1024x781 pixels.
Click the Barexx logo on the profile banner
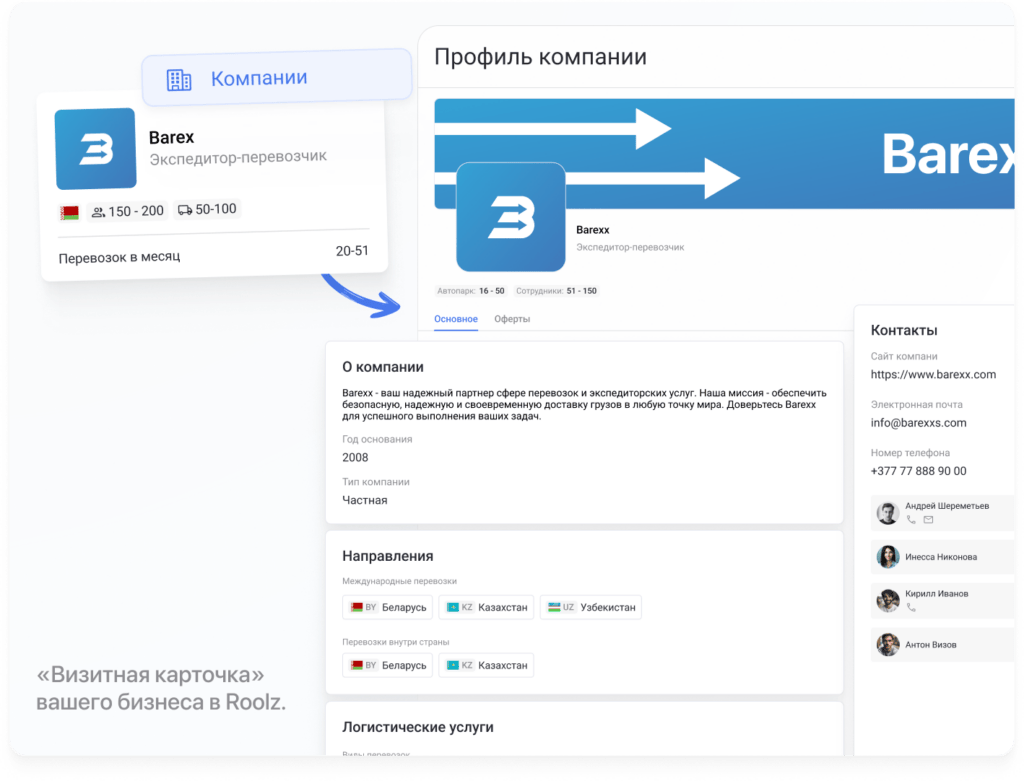(x=511, y=218)
